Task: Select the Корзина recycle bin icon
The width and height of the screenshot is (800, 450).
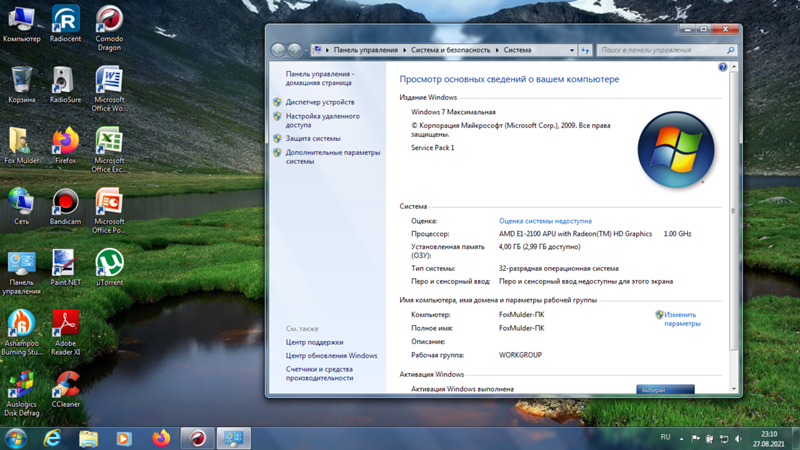Action: pyautogui.click(x=21, y=85)
